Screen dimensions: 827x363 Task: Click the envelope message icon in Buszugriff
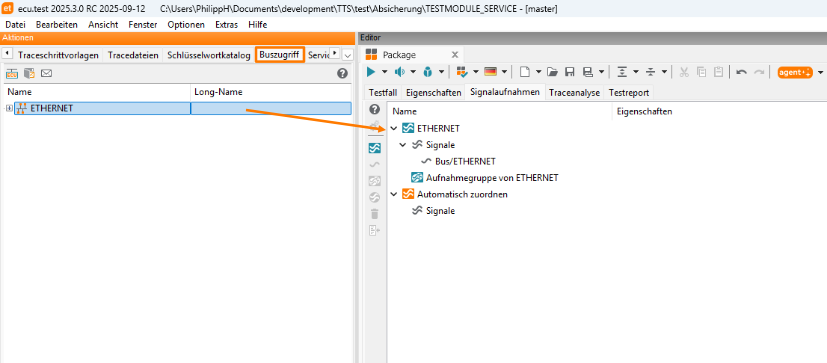pos(46,73)
